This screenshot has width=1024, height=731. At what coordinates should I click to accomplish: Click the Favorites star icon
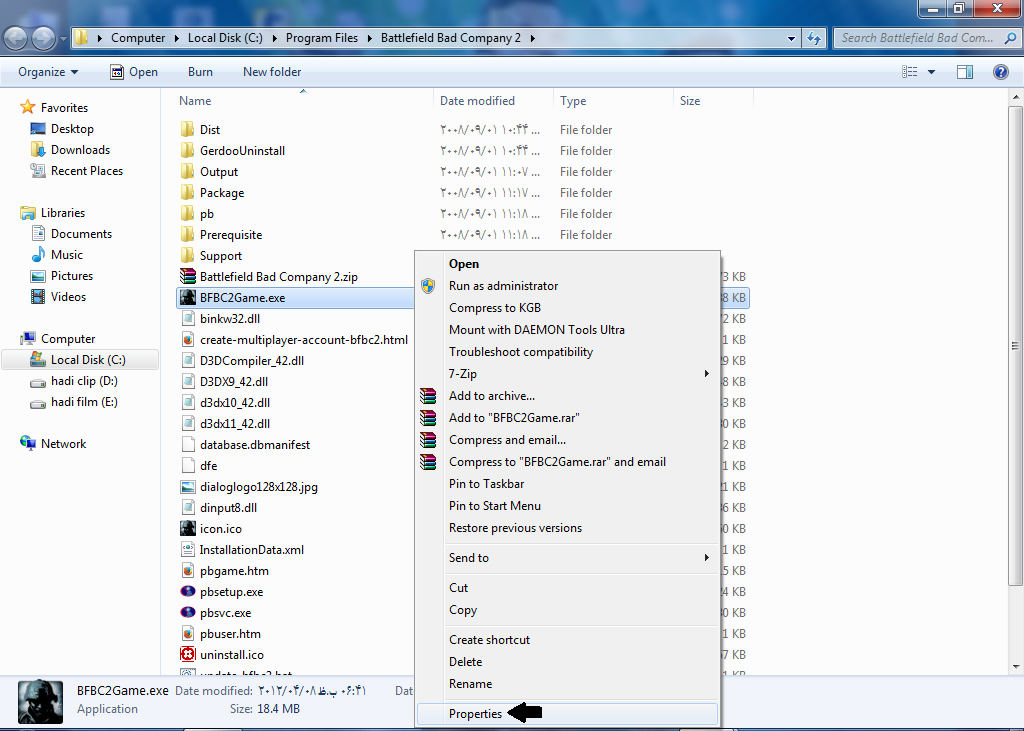[27, 106]
